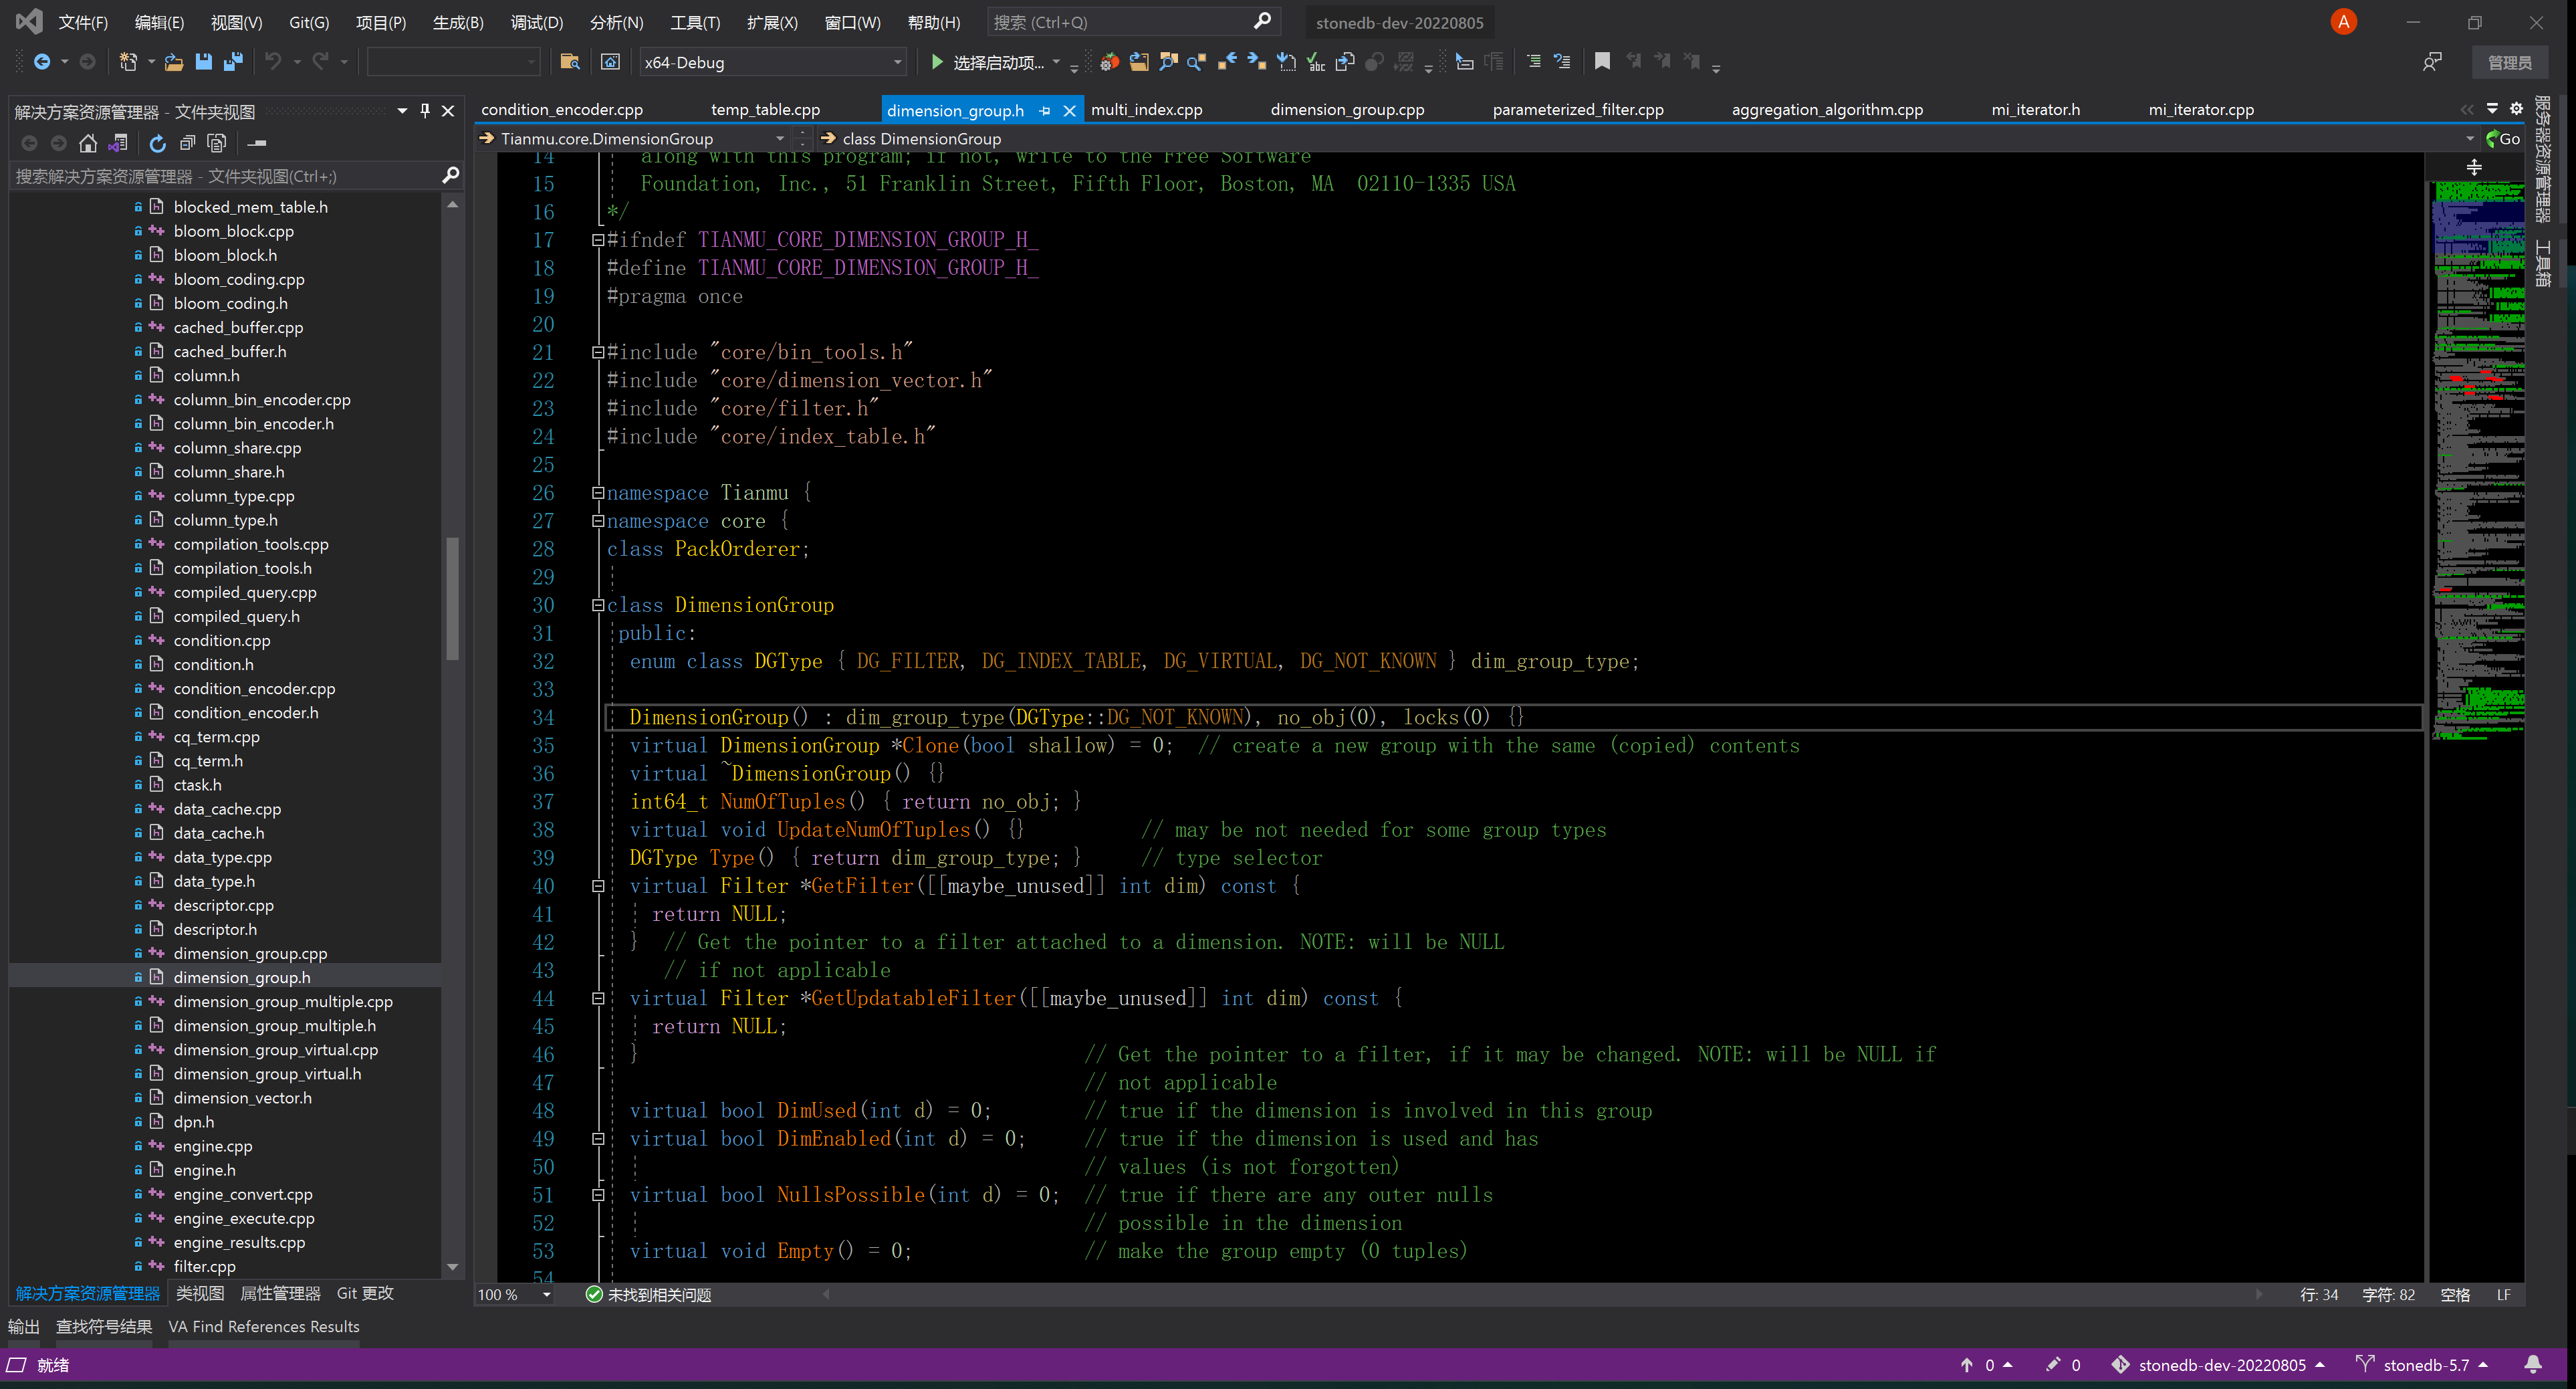
Task: Switch to the Git 更改 panel tab
Action: [365, 1294]
